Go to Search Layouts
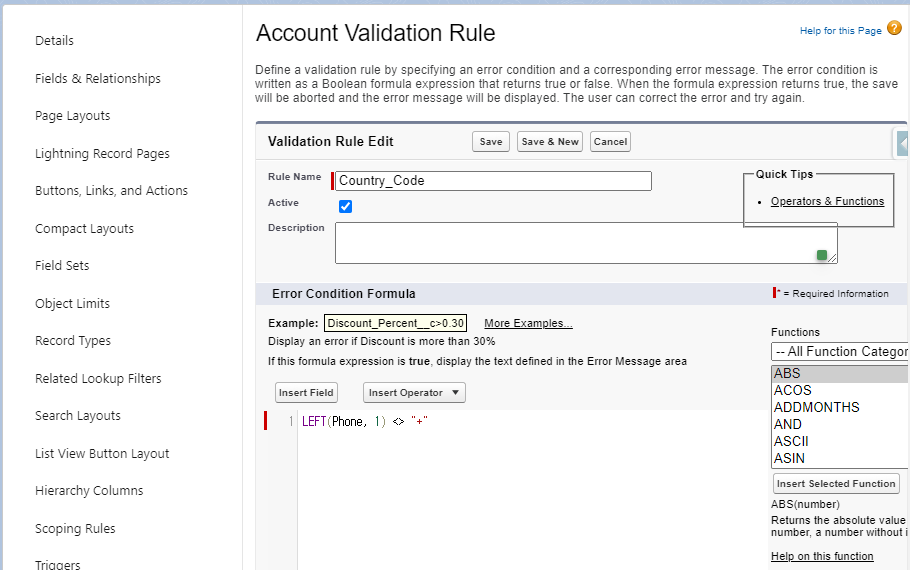This screenshot has width=910, height=570. pos(78,416)
